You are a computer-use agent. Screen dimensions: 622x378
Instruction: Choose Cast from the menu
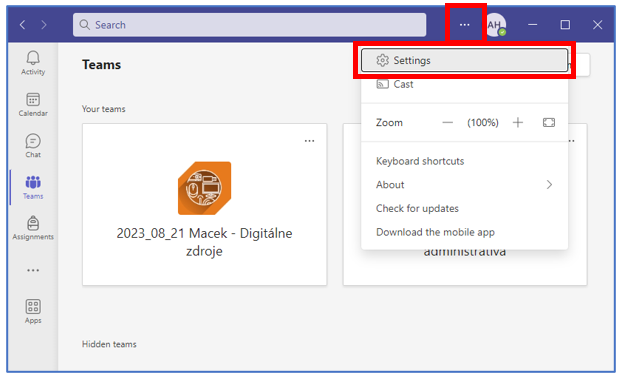[x=464, y=84]
